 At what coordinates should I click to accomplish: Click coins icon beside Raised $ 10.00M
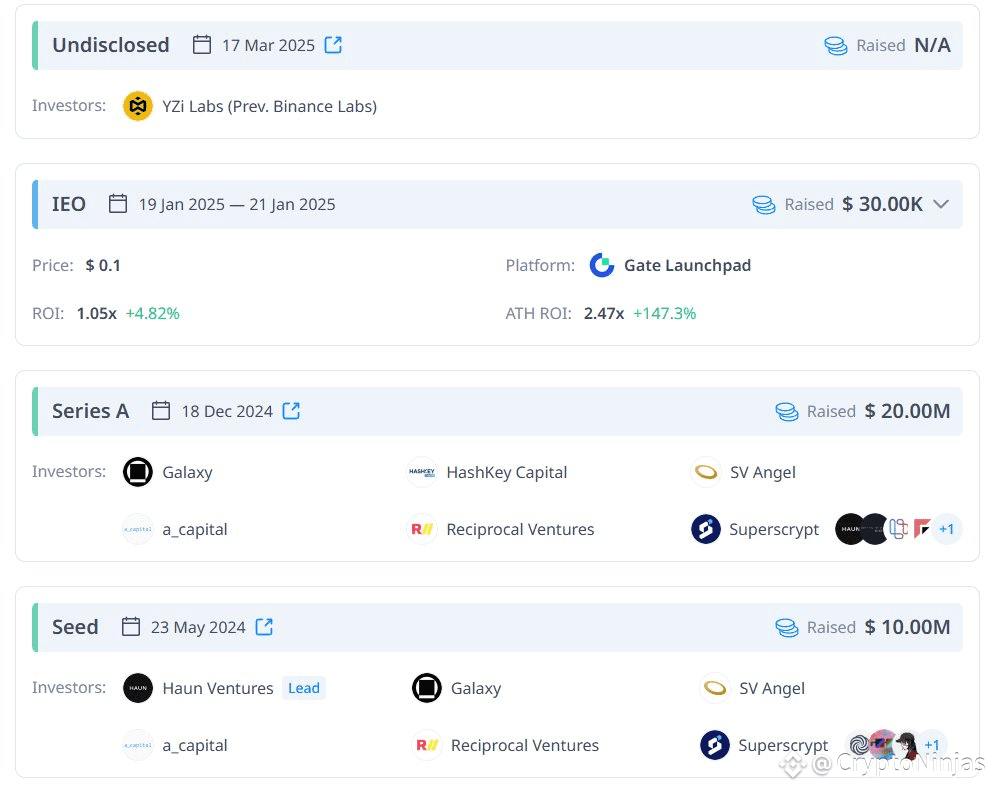point(787,628)
